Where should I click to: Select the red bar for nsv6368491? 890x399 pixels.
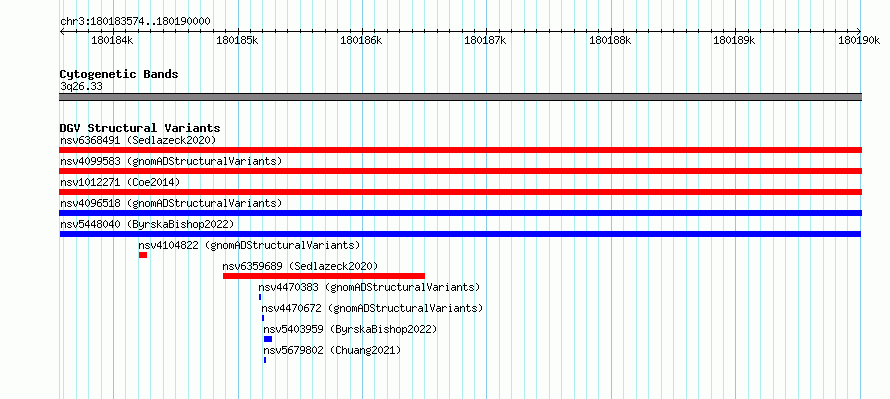(x=460, y=150)
